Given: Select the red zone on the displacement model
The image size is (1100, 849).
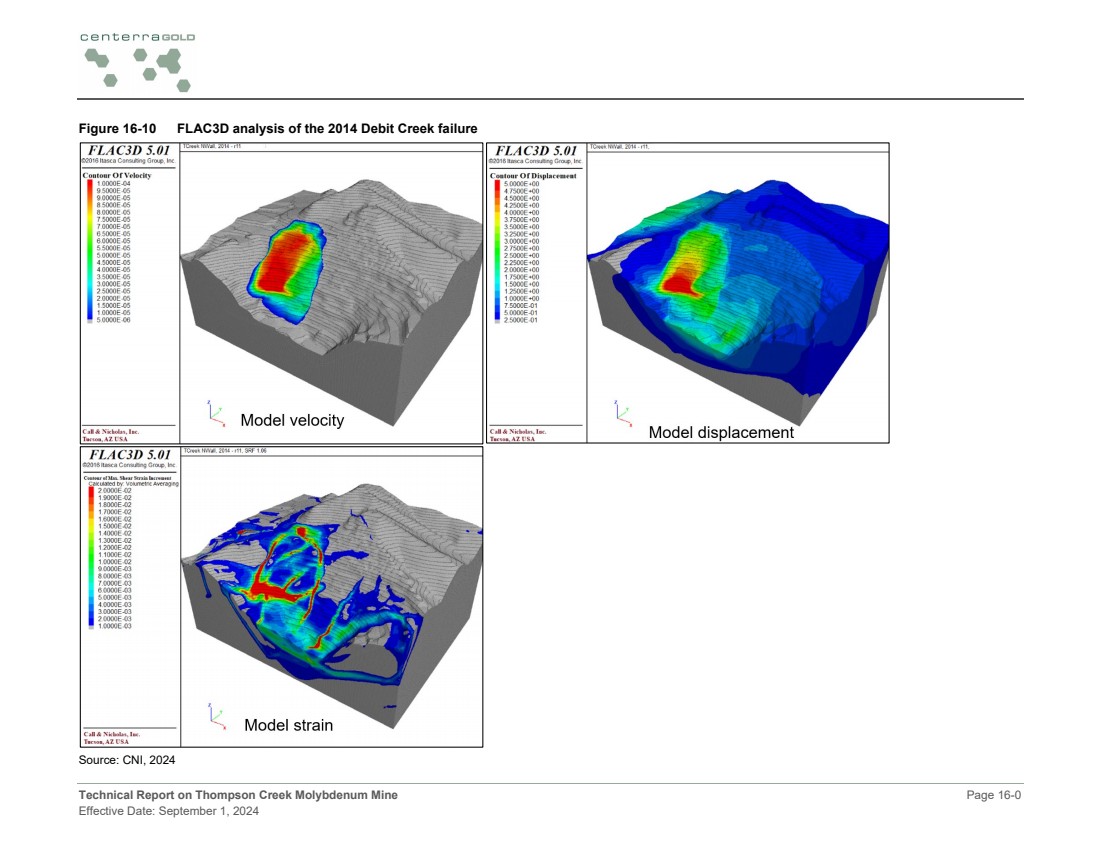Looking at the screenshot, I should tap(679, 282).
